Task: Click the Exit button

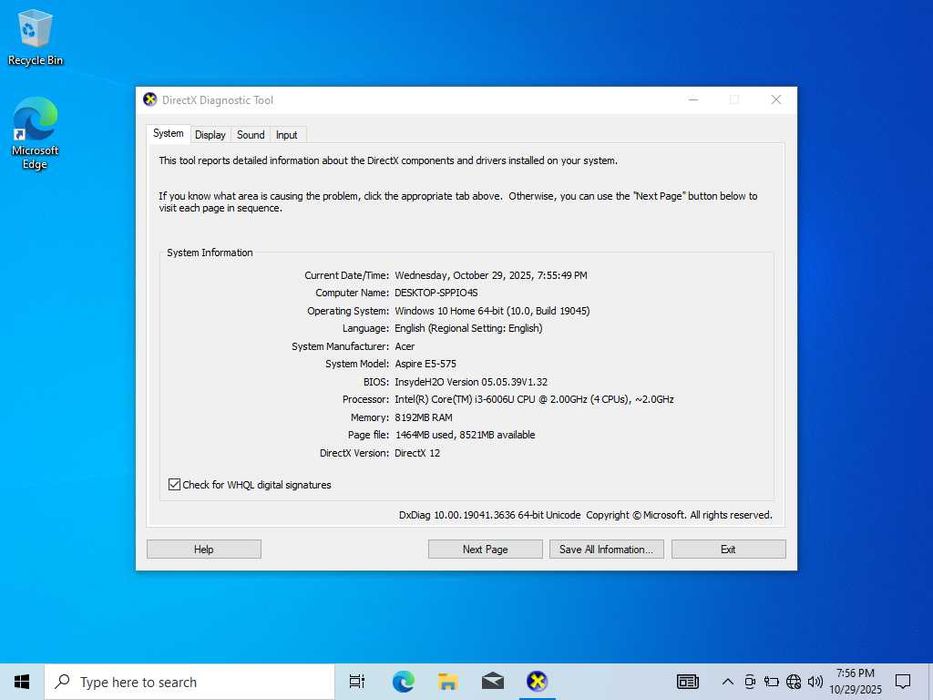Action: pos(728,549)
